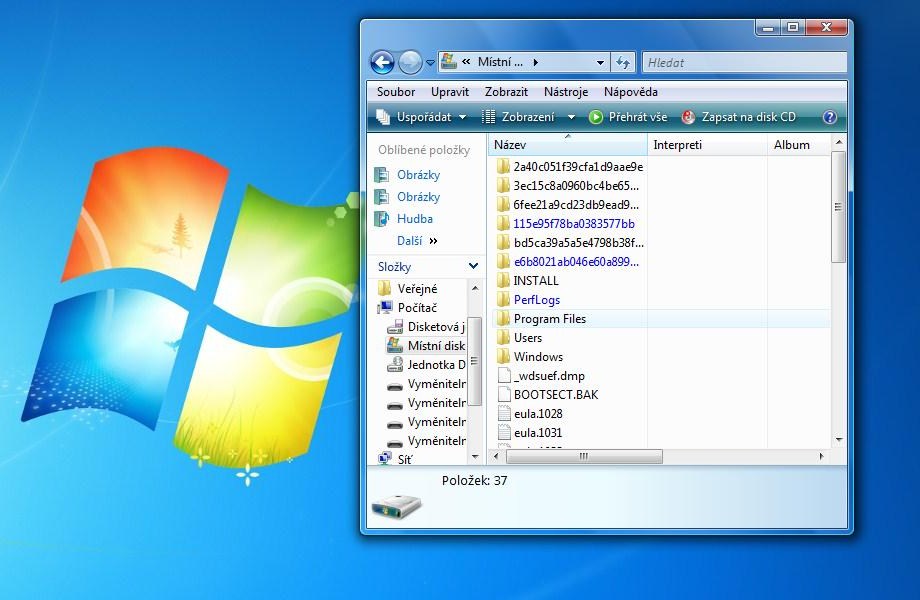This screenshot has height=600, width=920.
Task: Expand the address bar history dropdown
Action: pos(600,62)
